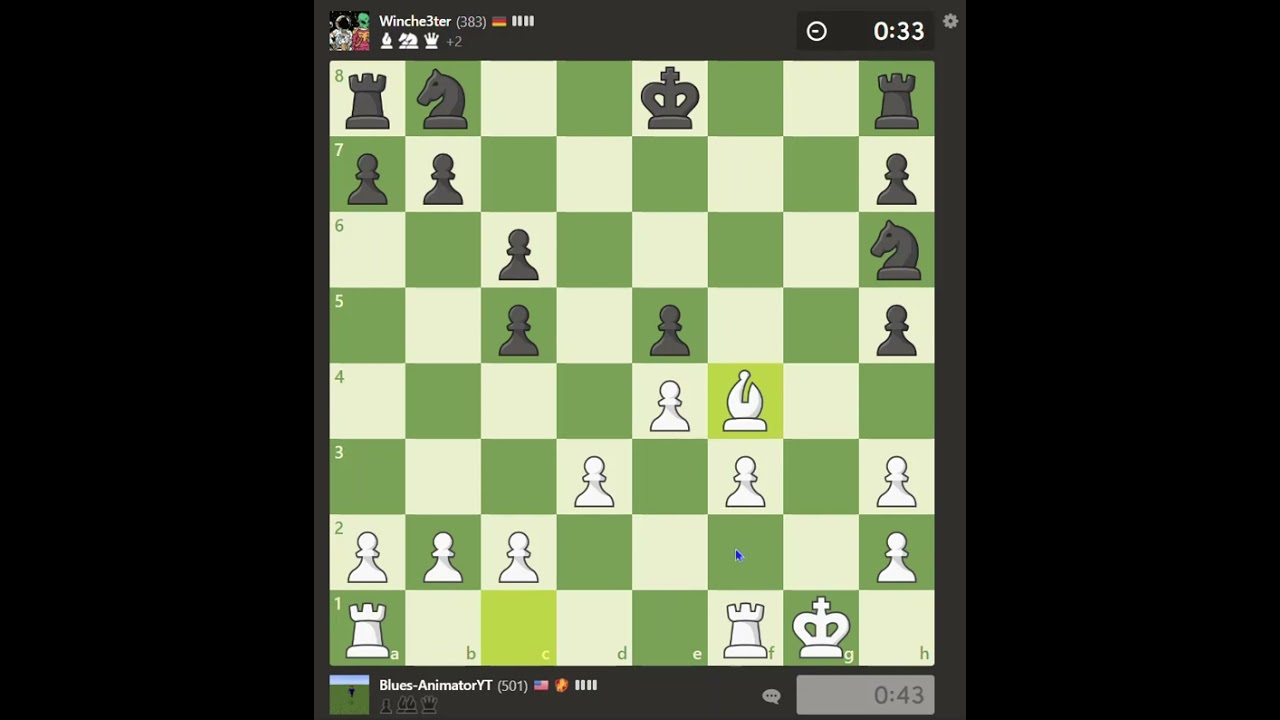This screenshot has width=1280, height=720.
Task: Click the black king on e8
Action: pyautogui.click(x=670, y=98)
